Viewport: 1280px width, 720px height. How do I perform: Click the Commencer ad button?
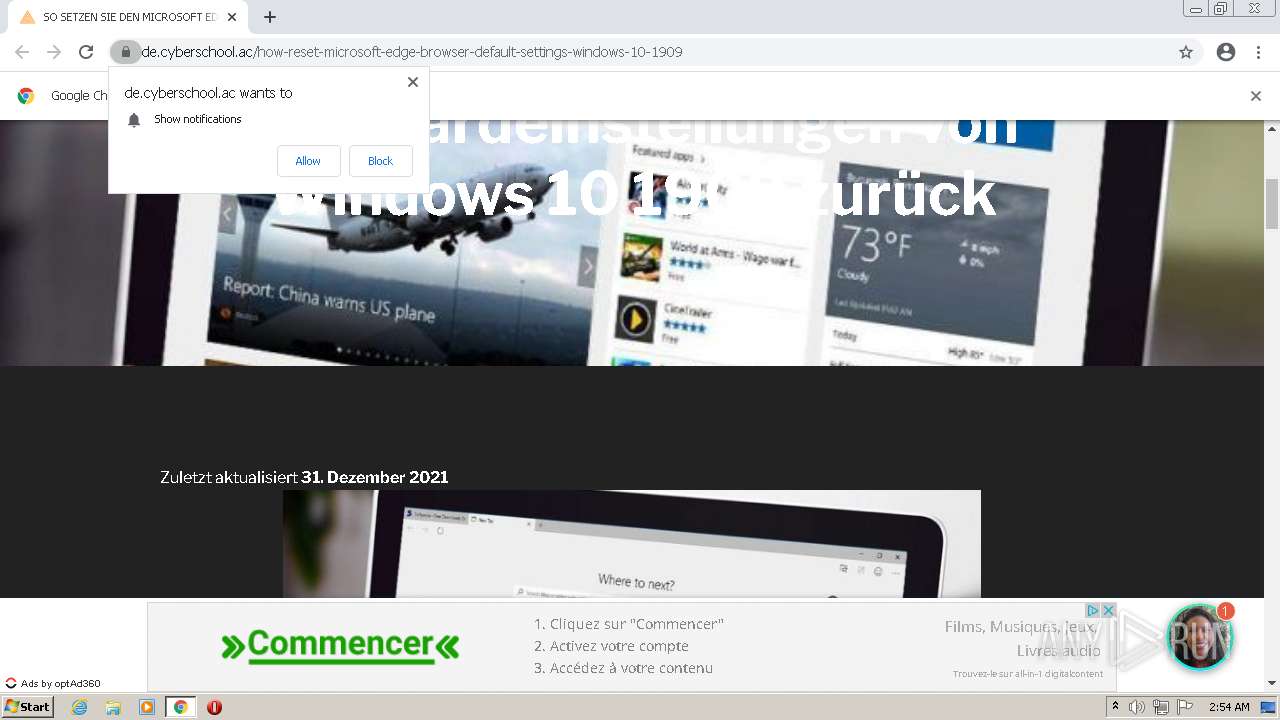[340, 646]
